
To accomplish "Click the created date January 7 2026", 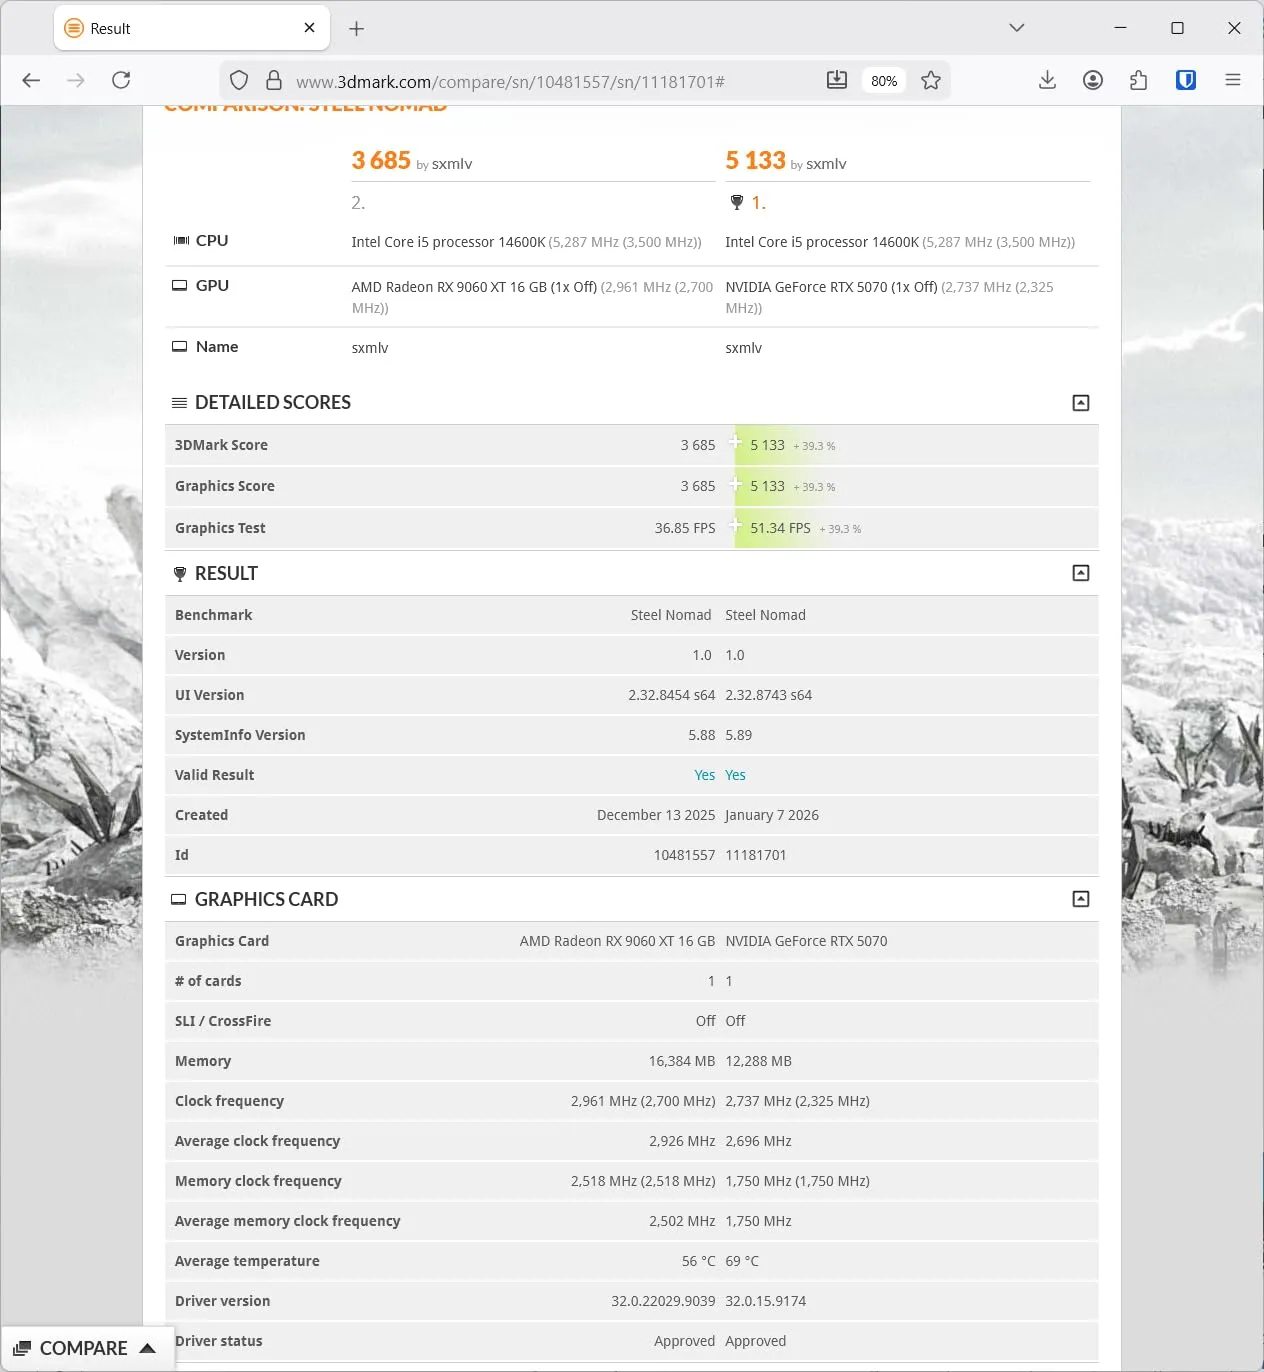I will point(772,815).
